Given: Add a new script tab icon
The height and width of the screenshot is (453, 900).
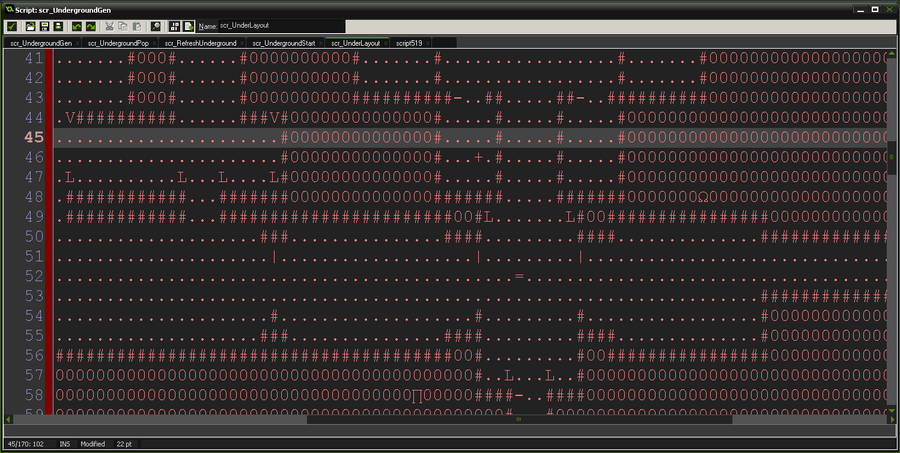Looking at the screenshot, I should [x=188, y=26].
